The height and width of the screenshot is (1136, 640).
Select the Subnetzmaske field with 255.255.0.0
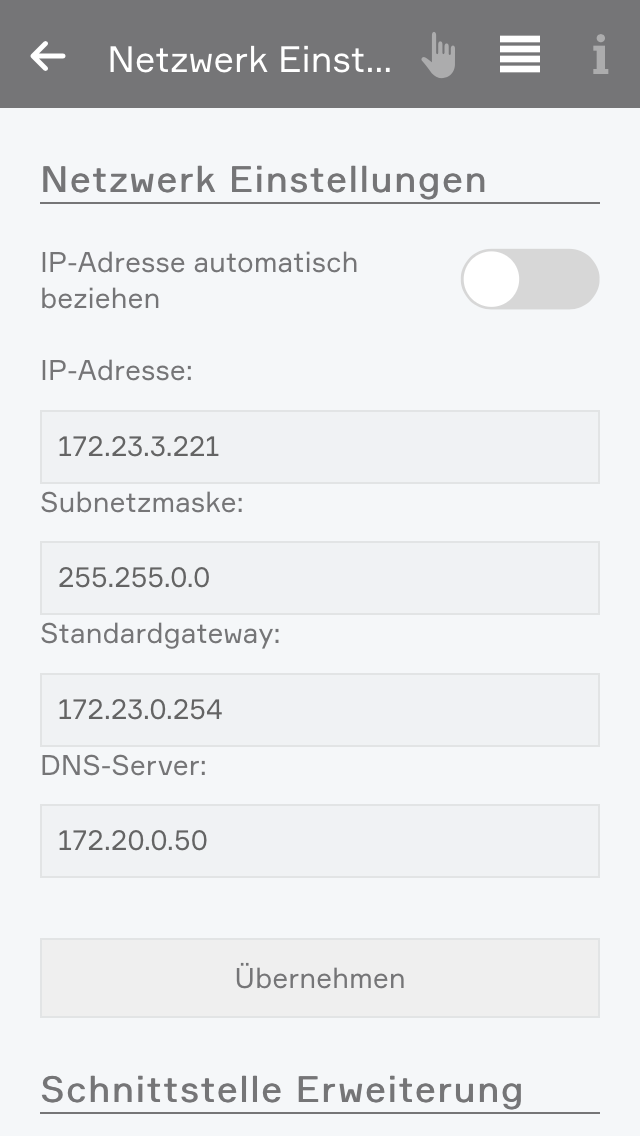tap(320, 578)
